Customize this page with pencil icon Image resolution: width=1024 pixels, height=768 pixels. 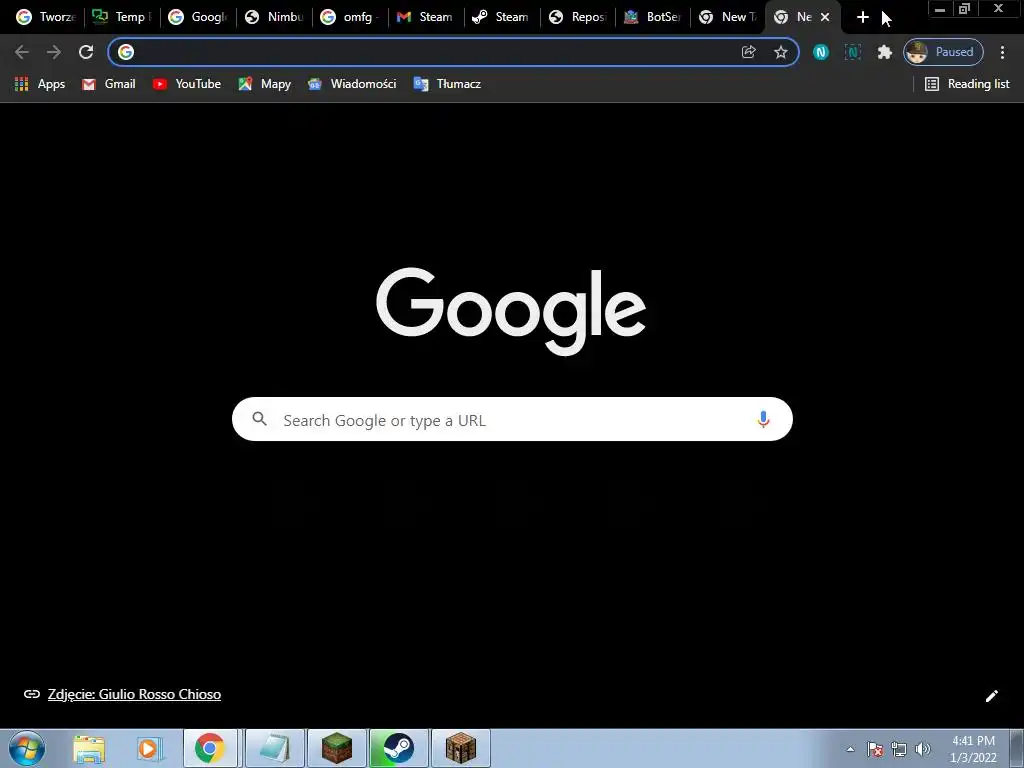pyautogui.click(x=991, y=696)
